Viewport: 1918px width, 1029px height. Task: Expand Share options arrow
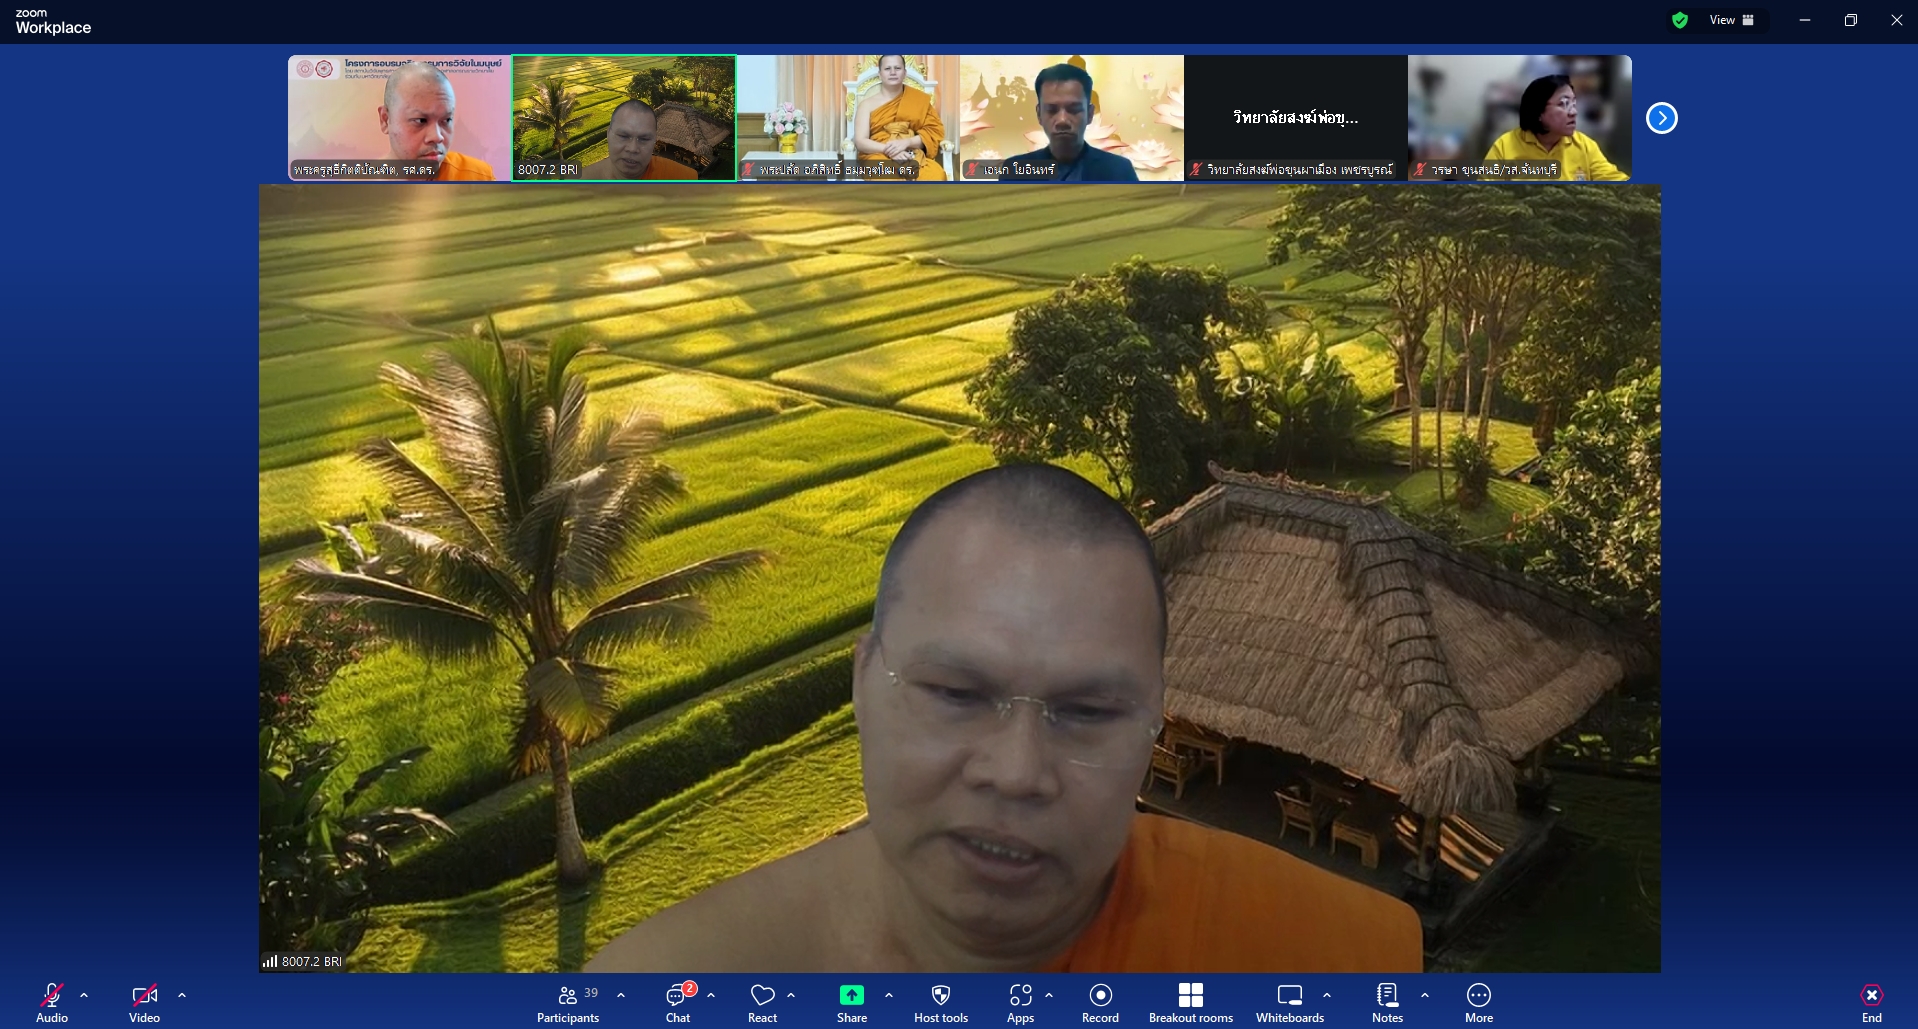coord(889,995)
